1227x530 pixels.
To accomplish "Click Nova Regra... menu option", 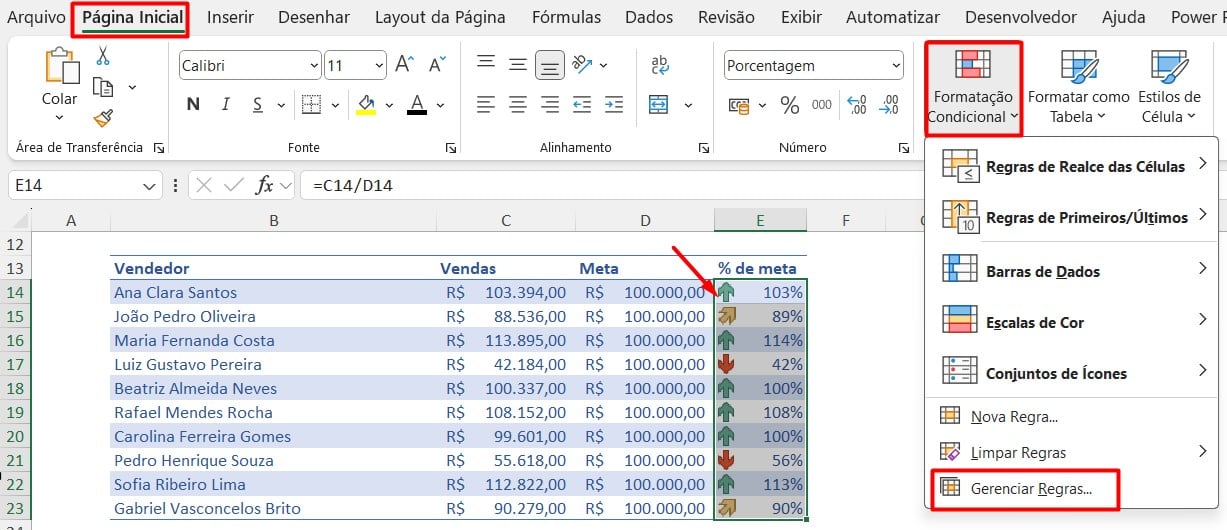I will tap(1013, 416).
